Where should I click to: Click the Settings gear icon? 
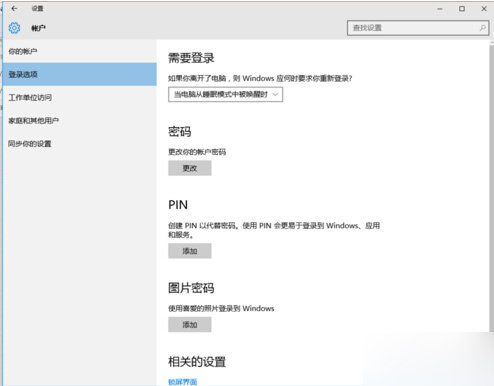click(x=14, y=28)
